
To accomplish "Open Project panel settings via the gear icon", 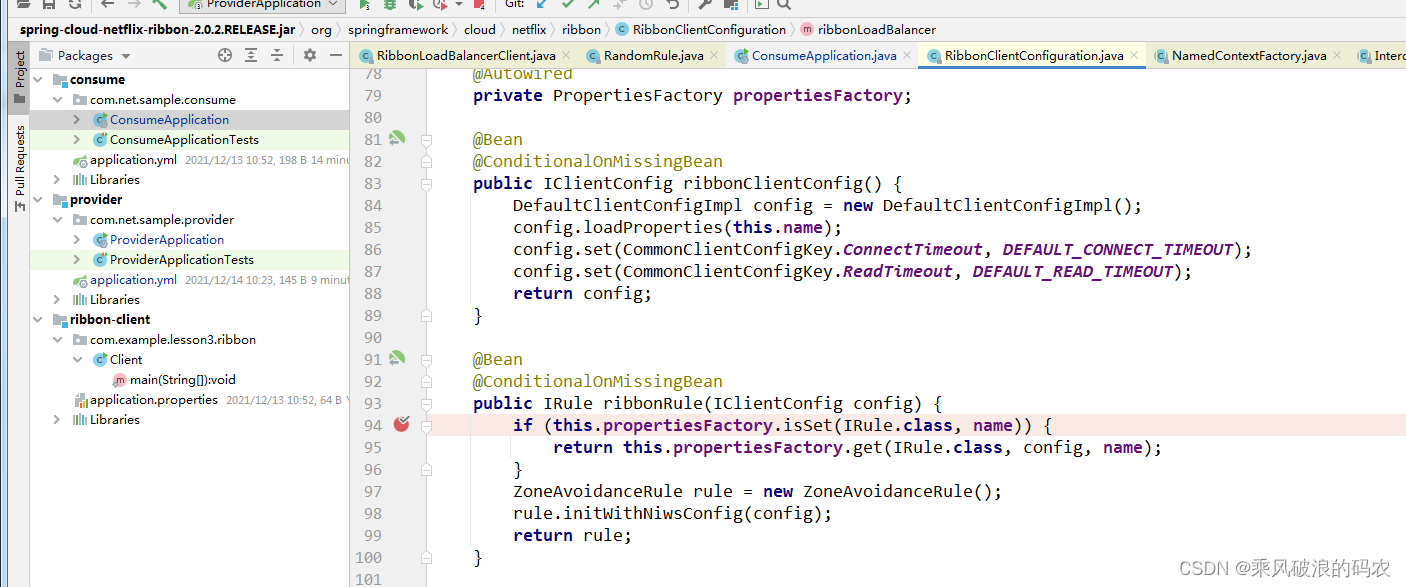I will pos(309,55).
